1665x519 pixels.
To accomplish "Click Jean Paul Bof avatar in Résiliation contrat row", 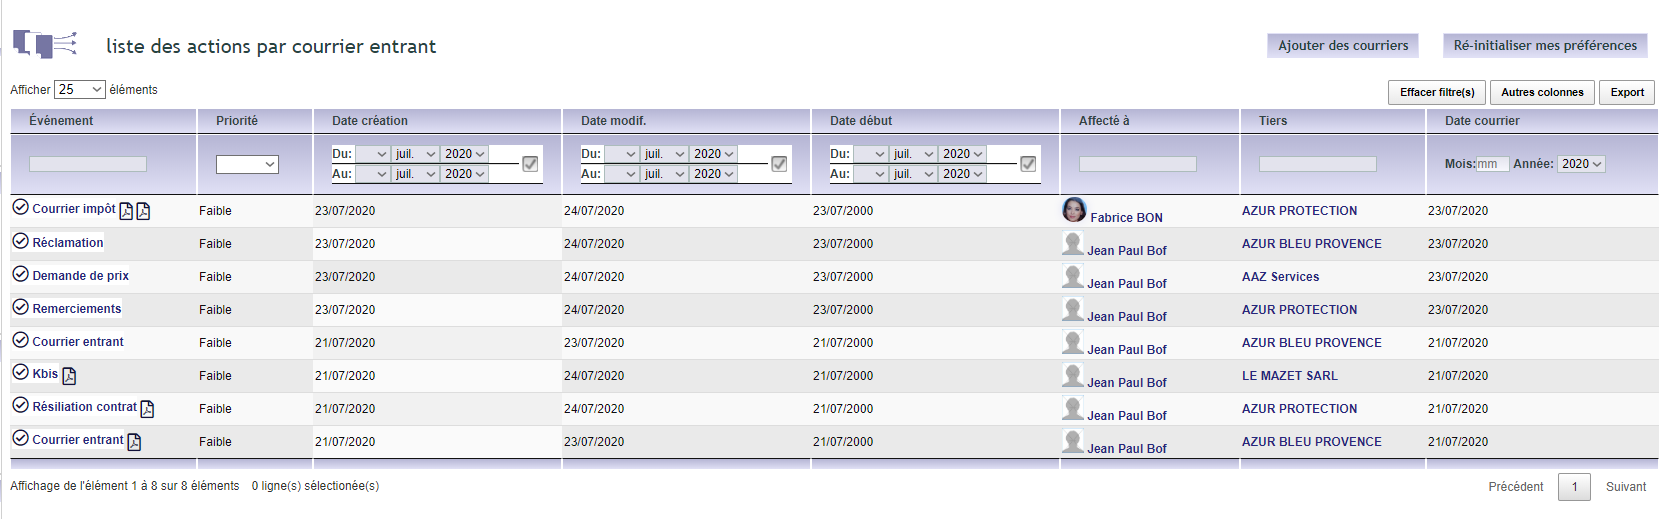I will 1073,408.
